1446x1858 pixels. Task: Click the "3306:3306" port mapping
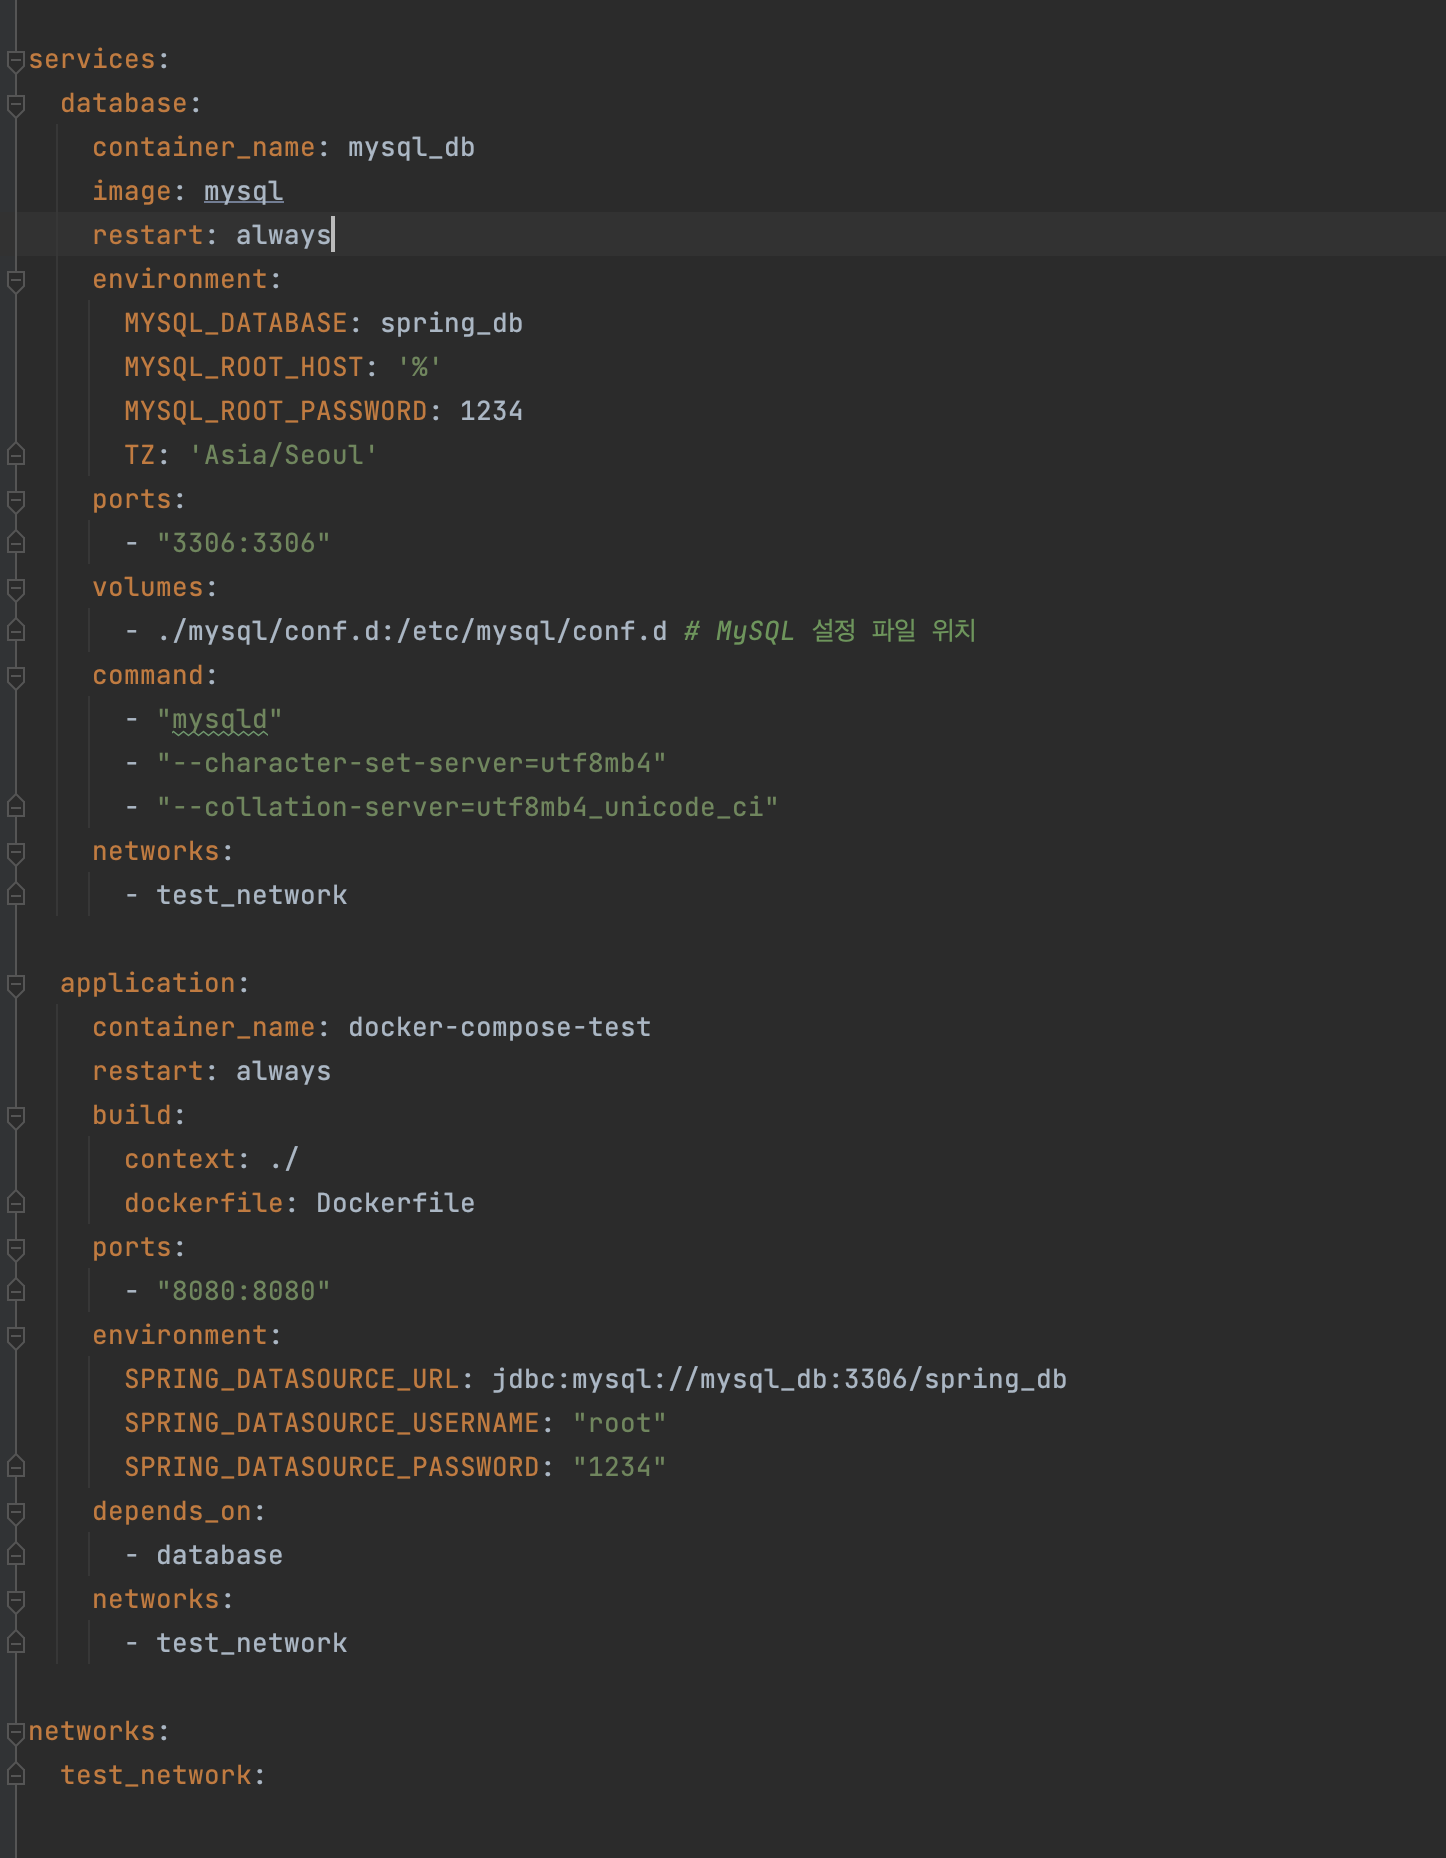[243, 543]
